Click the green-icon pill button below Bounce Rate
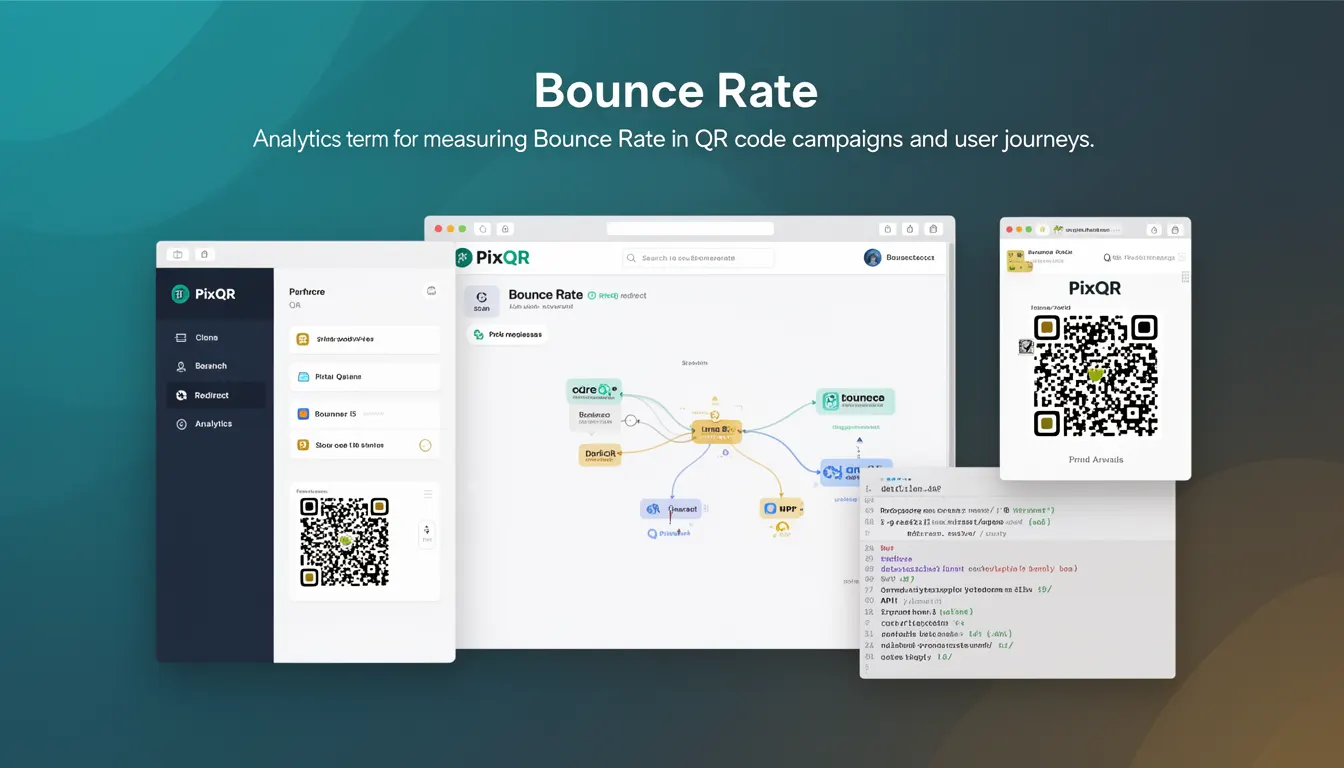 click(x=507, y=334)
